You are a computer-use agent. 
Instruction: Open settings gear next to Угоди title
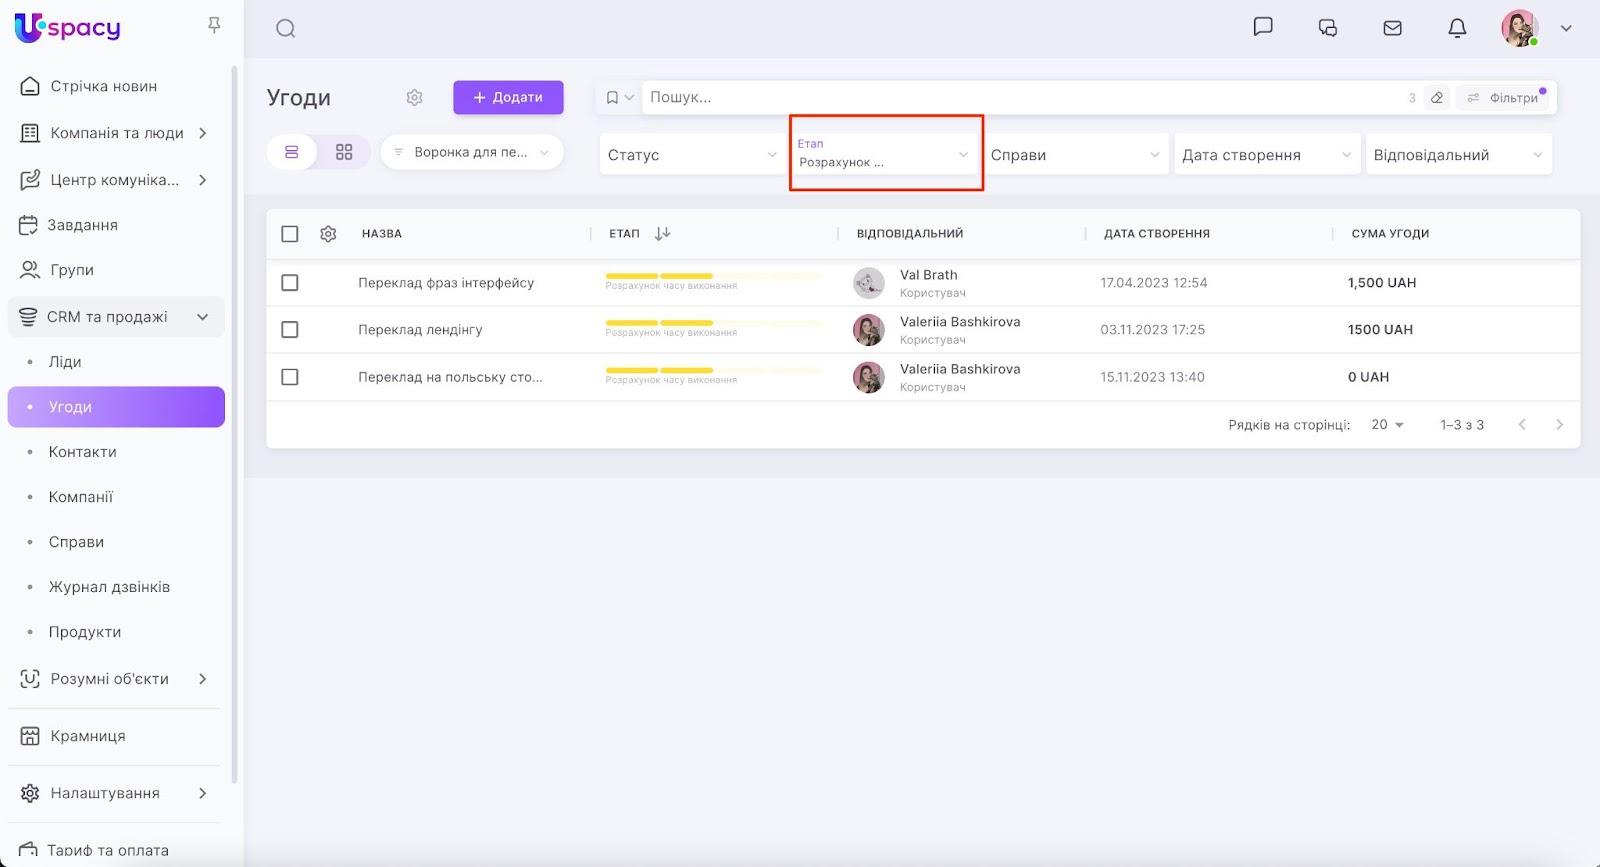click(414, 97)
